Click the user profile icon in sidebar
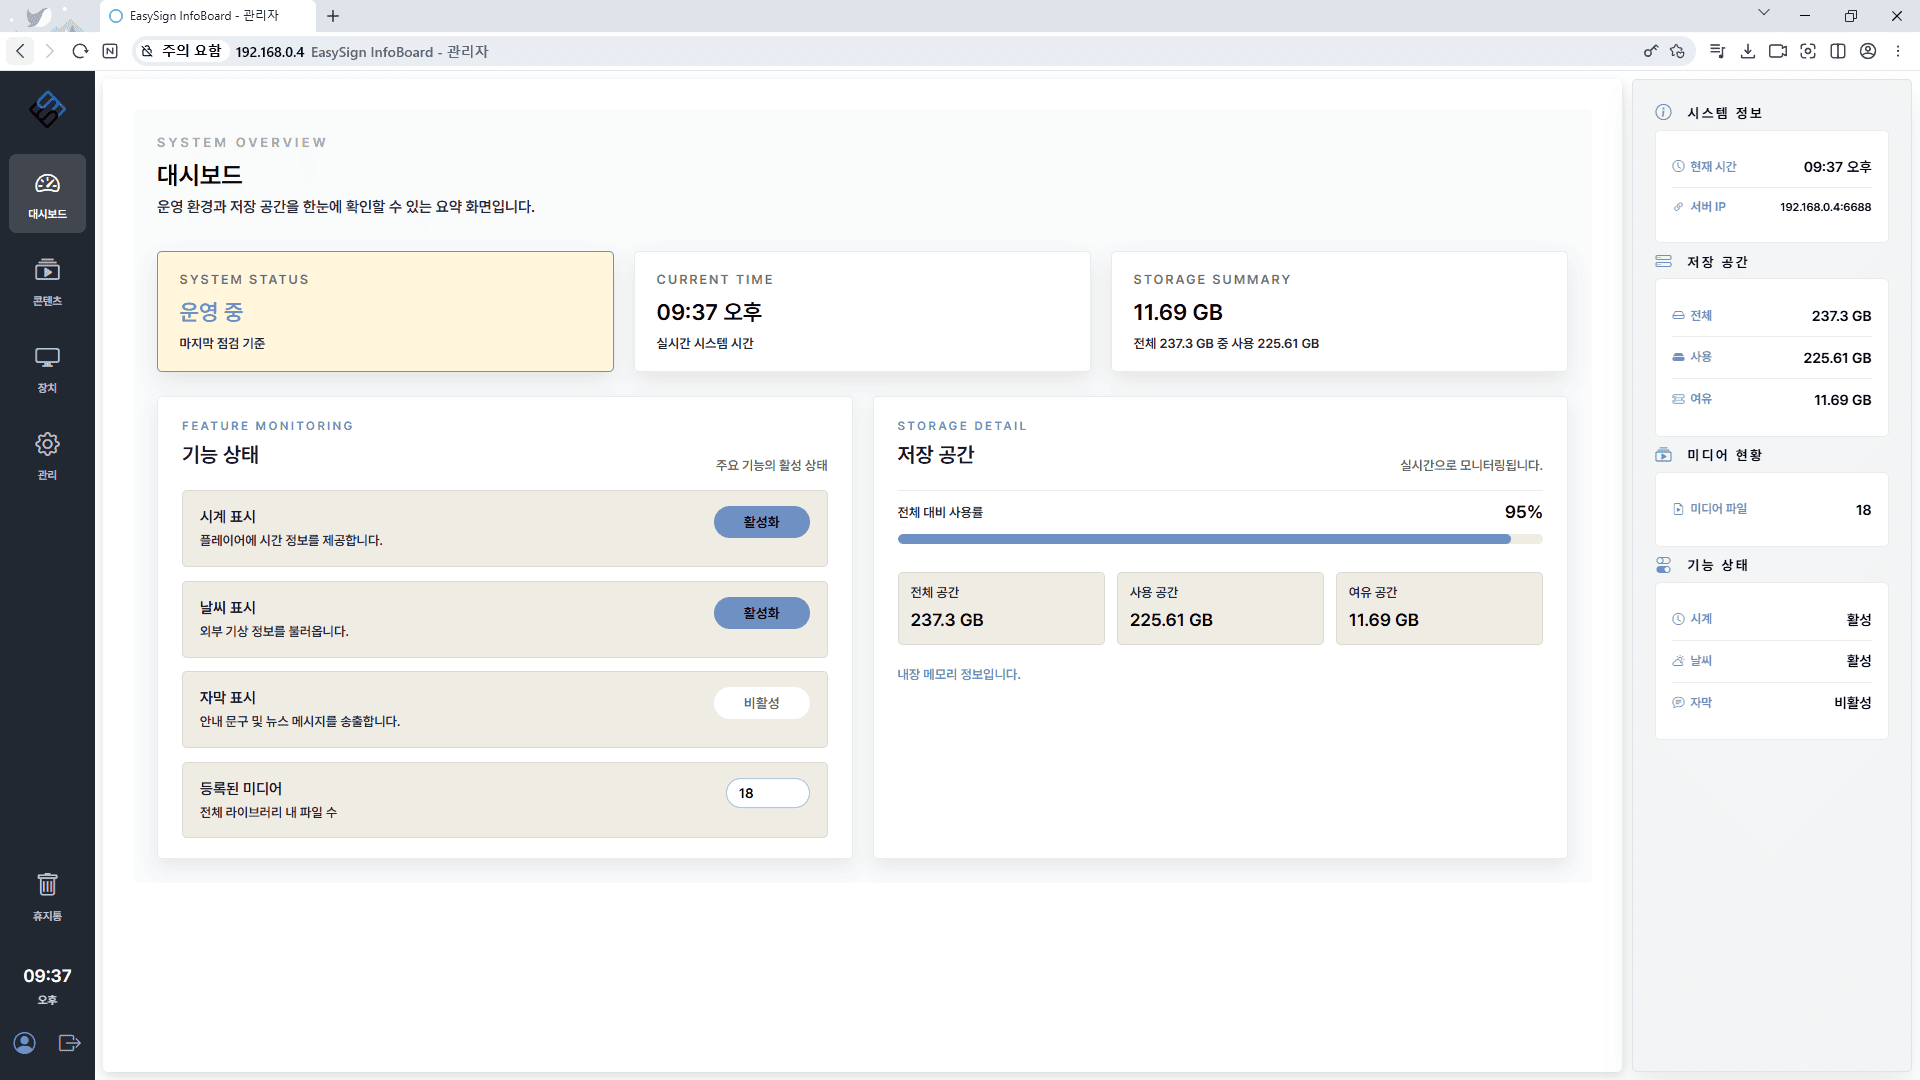Viewport: 1920px width, 1080px height. click(25, 1043)
